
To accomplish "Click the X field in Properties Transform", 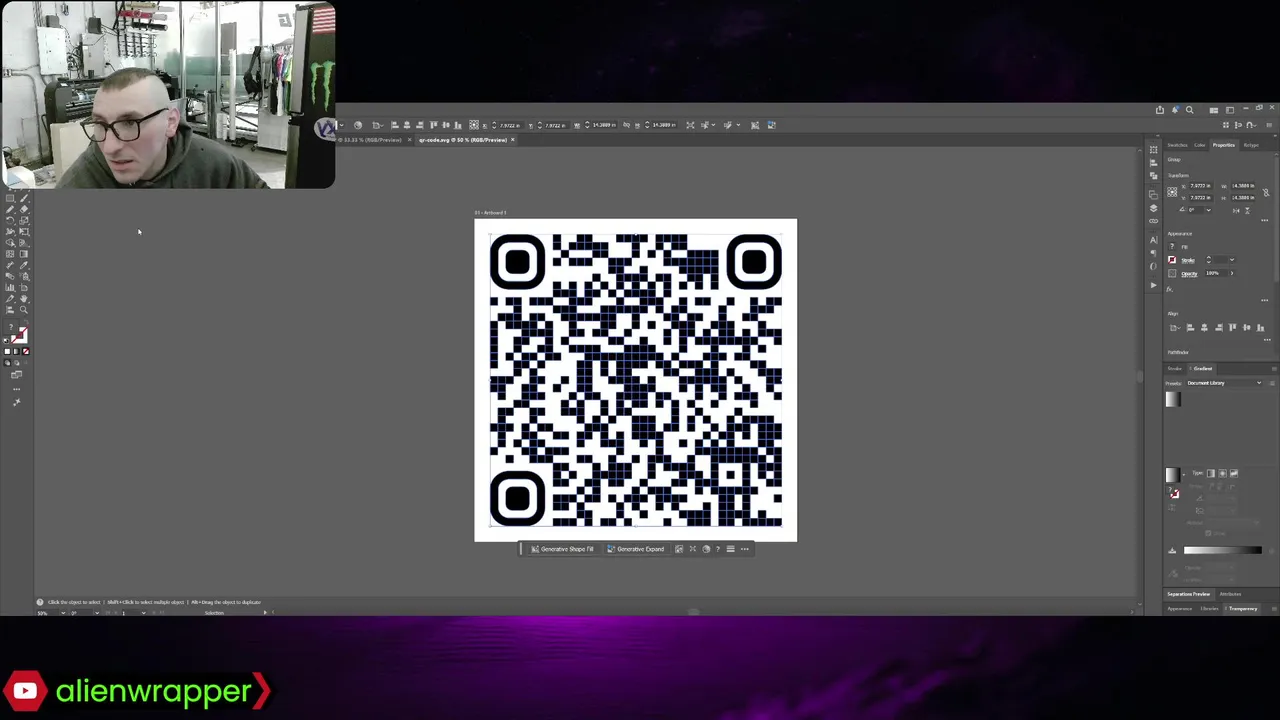I will click(1201, 186).
